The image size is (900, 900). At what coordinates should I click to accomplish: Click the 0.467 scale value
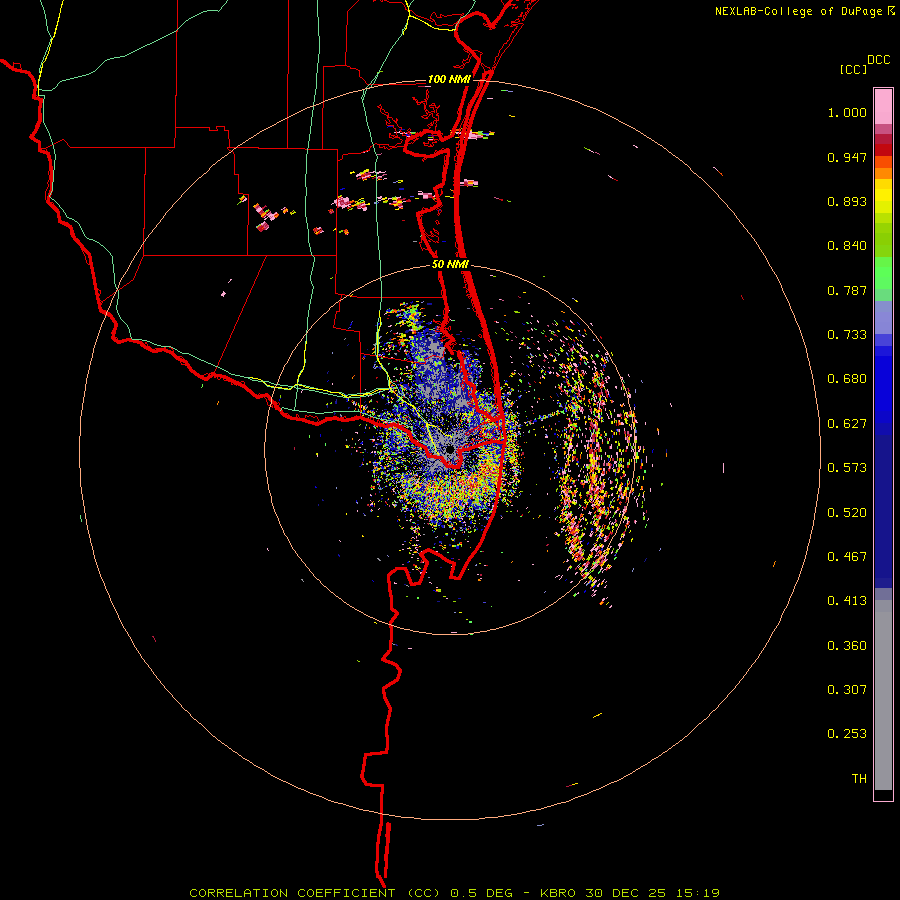(847, 557)
